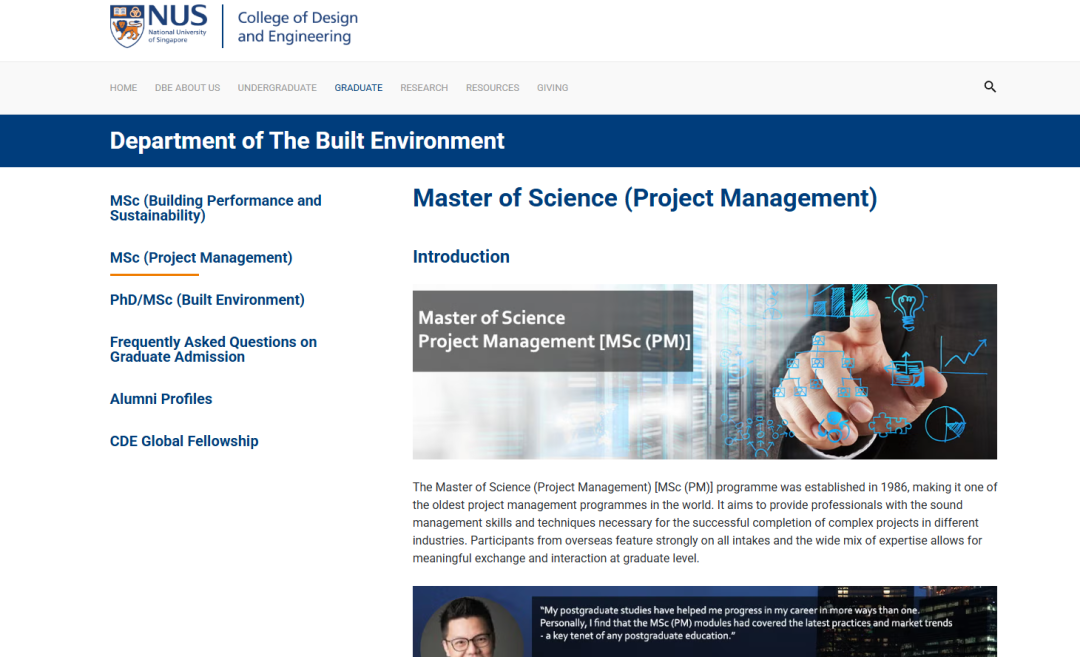Click the alumni portrait photo

click(472, 630)
